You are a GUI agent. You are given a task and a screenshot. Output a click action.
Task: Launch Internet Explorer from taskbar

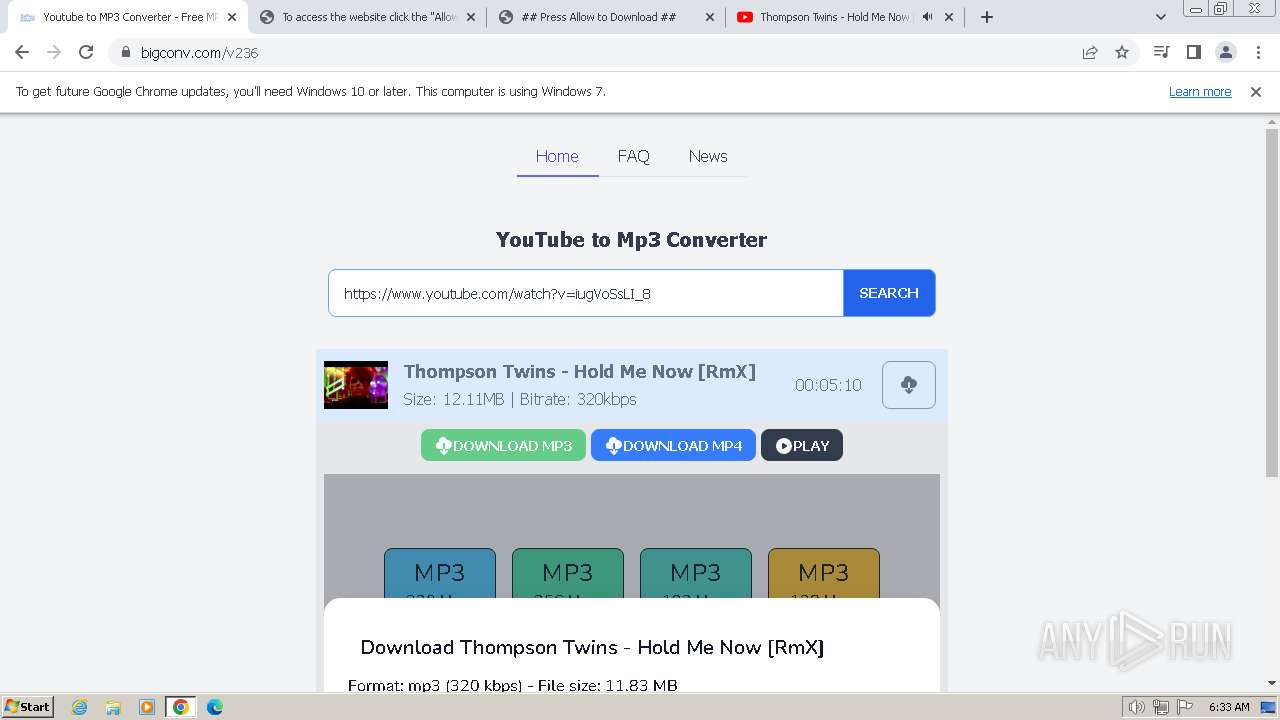tap(79, 707)
